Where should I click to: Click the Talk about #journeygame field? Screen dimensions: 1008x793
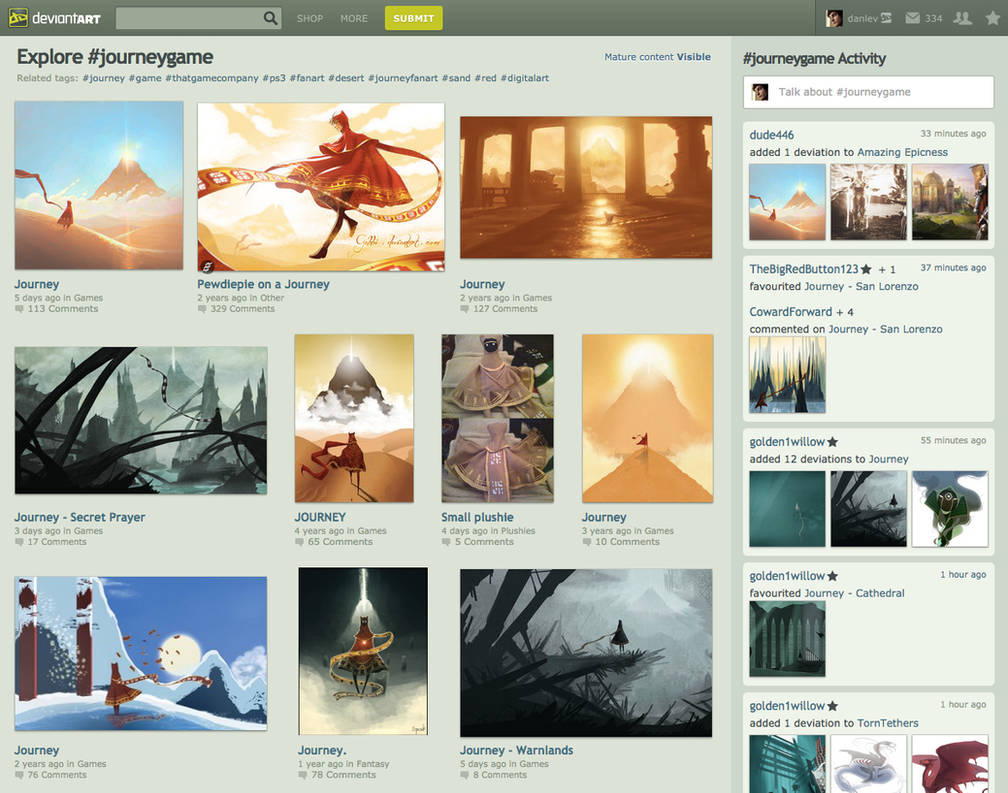click(x=868, y=92)
